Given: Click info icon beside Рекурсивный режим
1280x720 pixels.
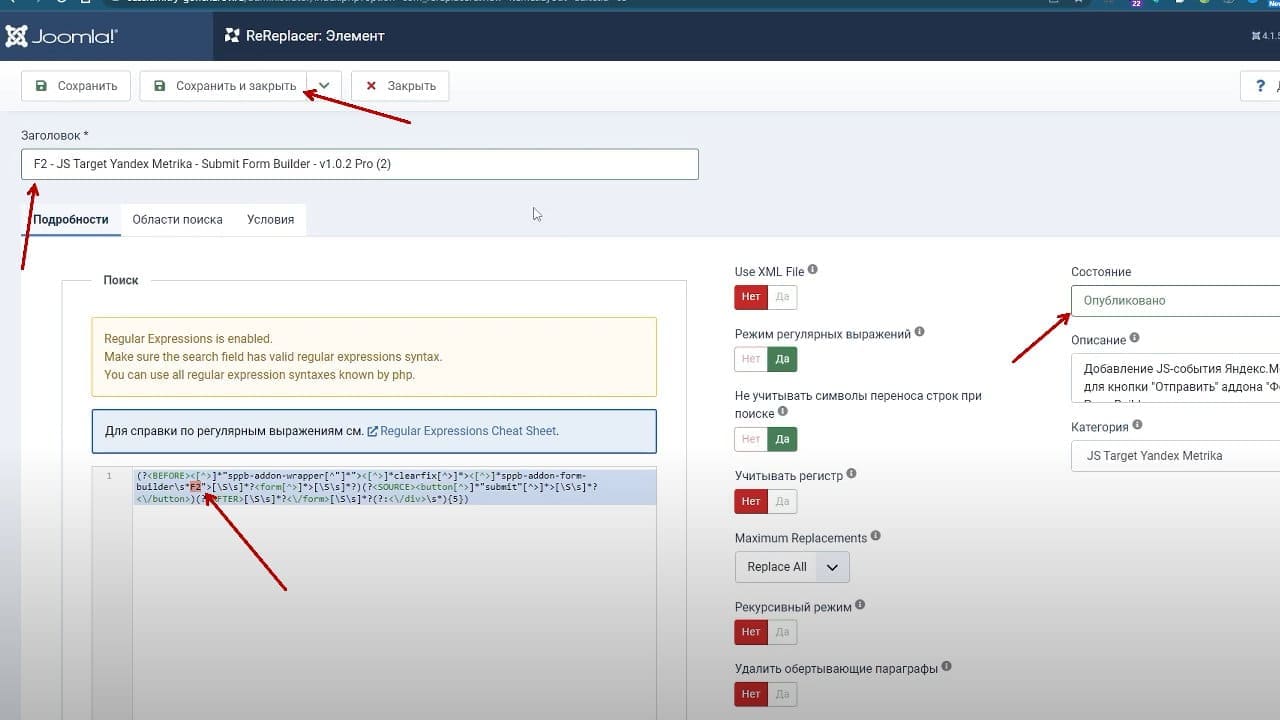Looking at the screenshot, I should click(x=861, y=605).
